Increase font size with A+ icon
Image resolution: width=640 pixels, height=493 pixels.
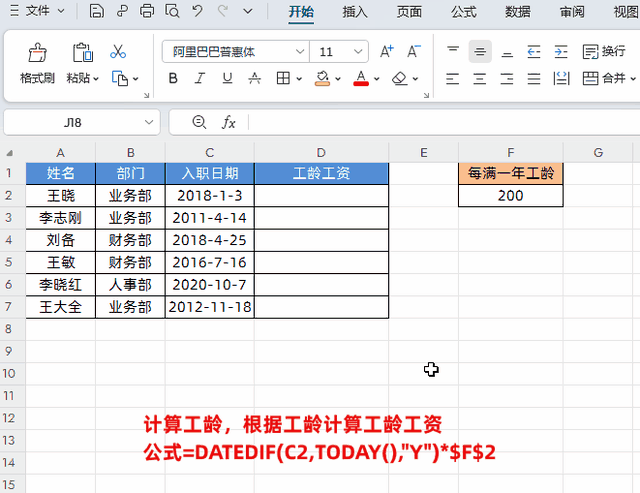387,52
